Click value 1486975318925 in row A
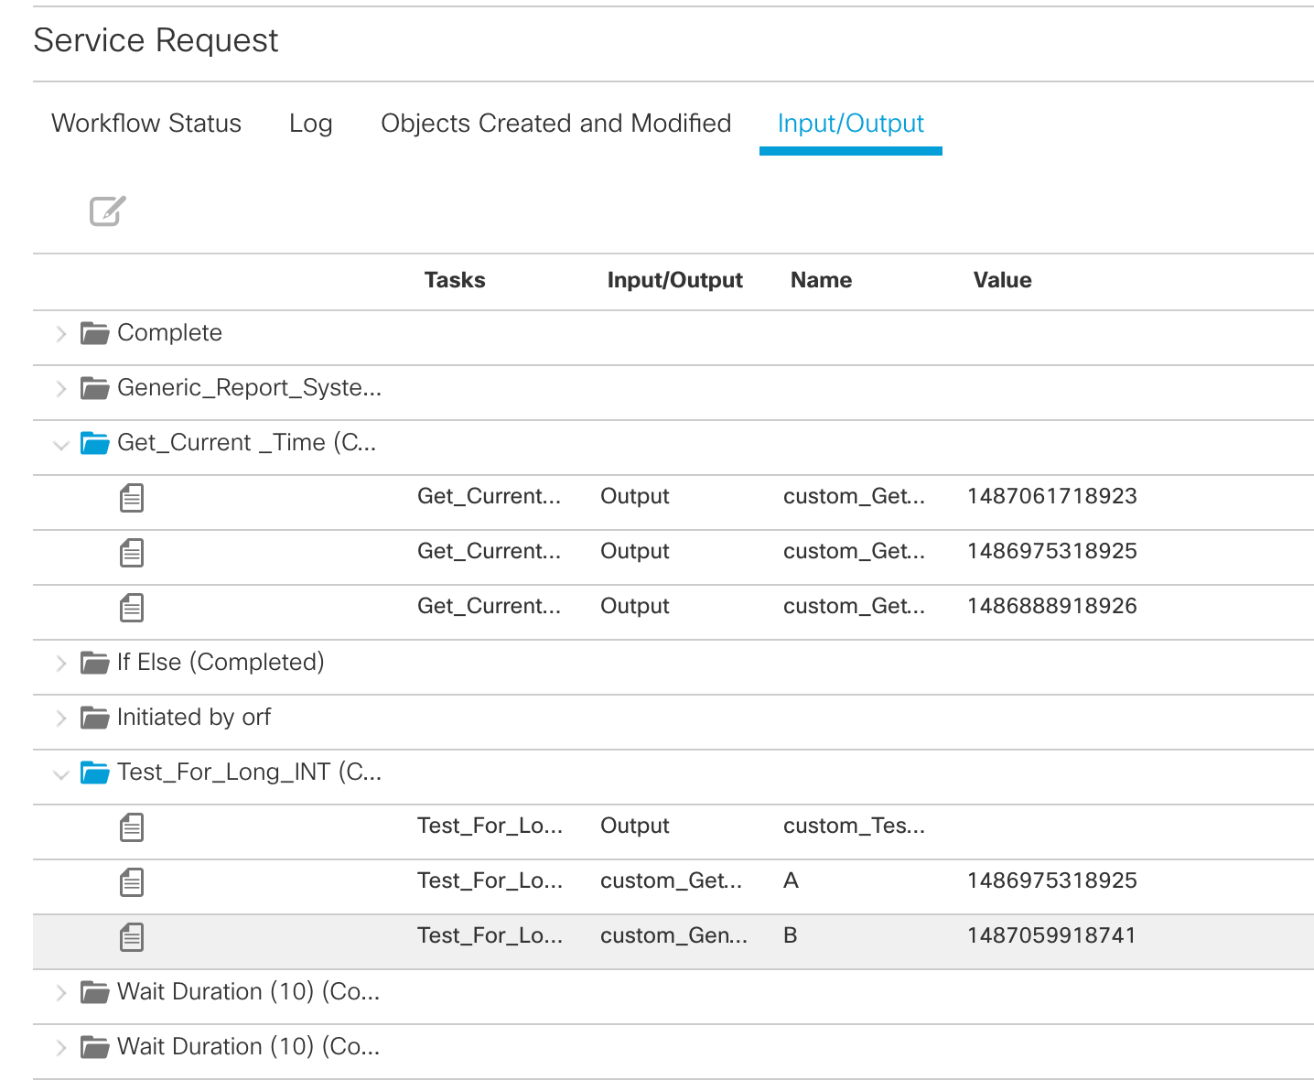 click(1052, 881)
